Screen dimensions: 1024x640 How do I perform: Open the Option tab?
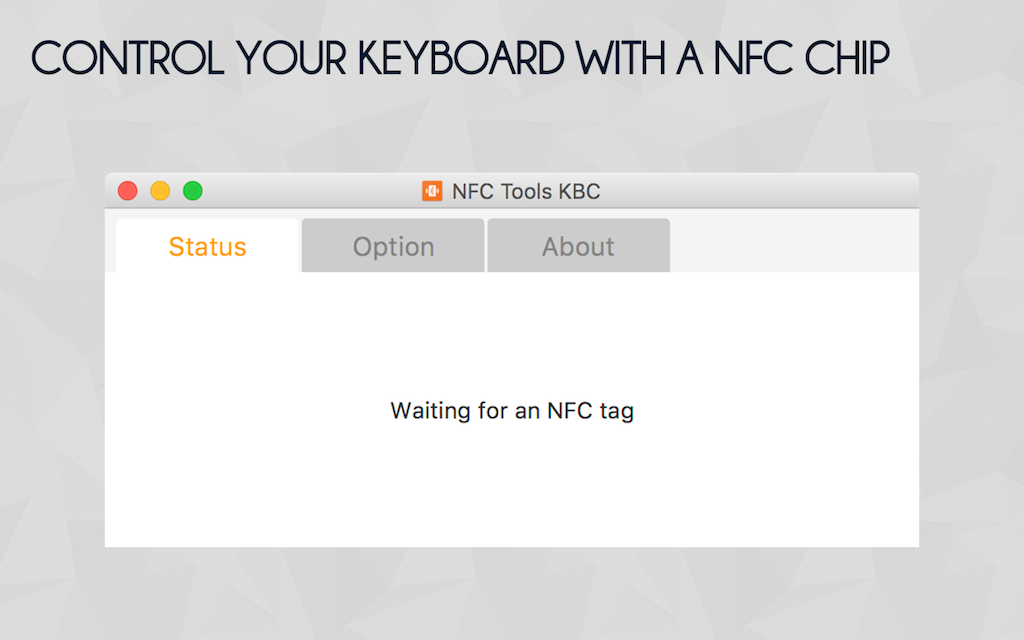point(393,247)
